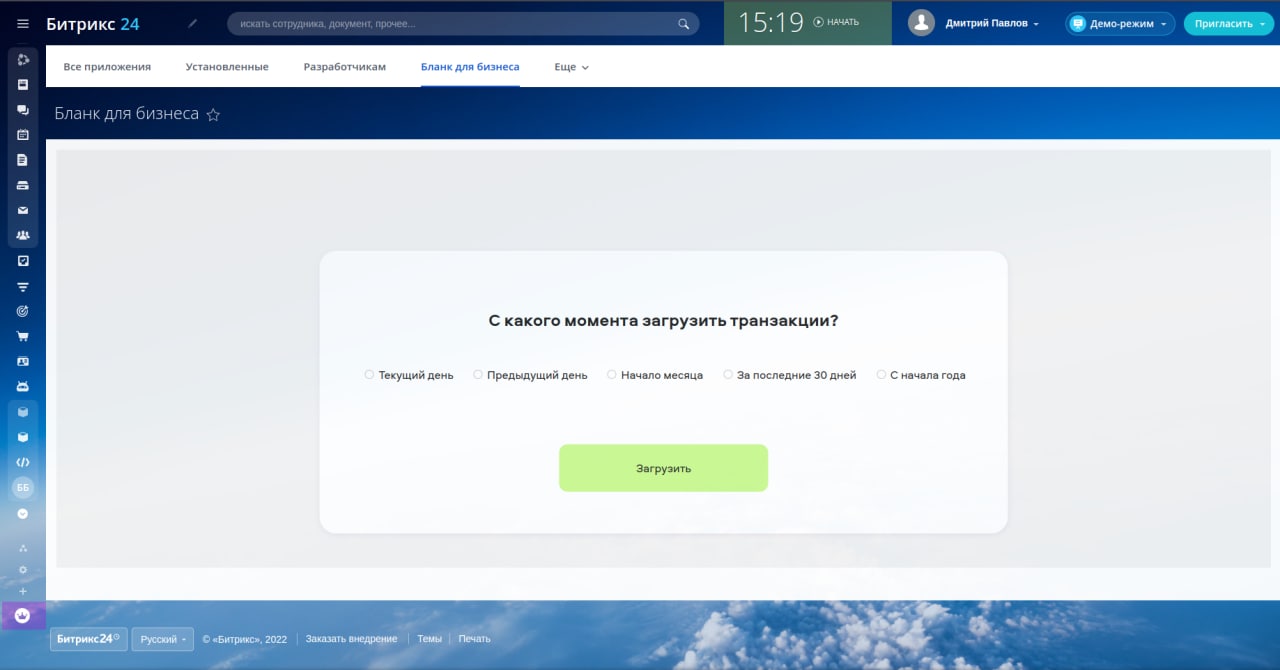
Task: Select the Бланк для бизнеса tab
Action: (x=470, y=67)
